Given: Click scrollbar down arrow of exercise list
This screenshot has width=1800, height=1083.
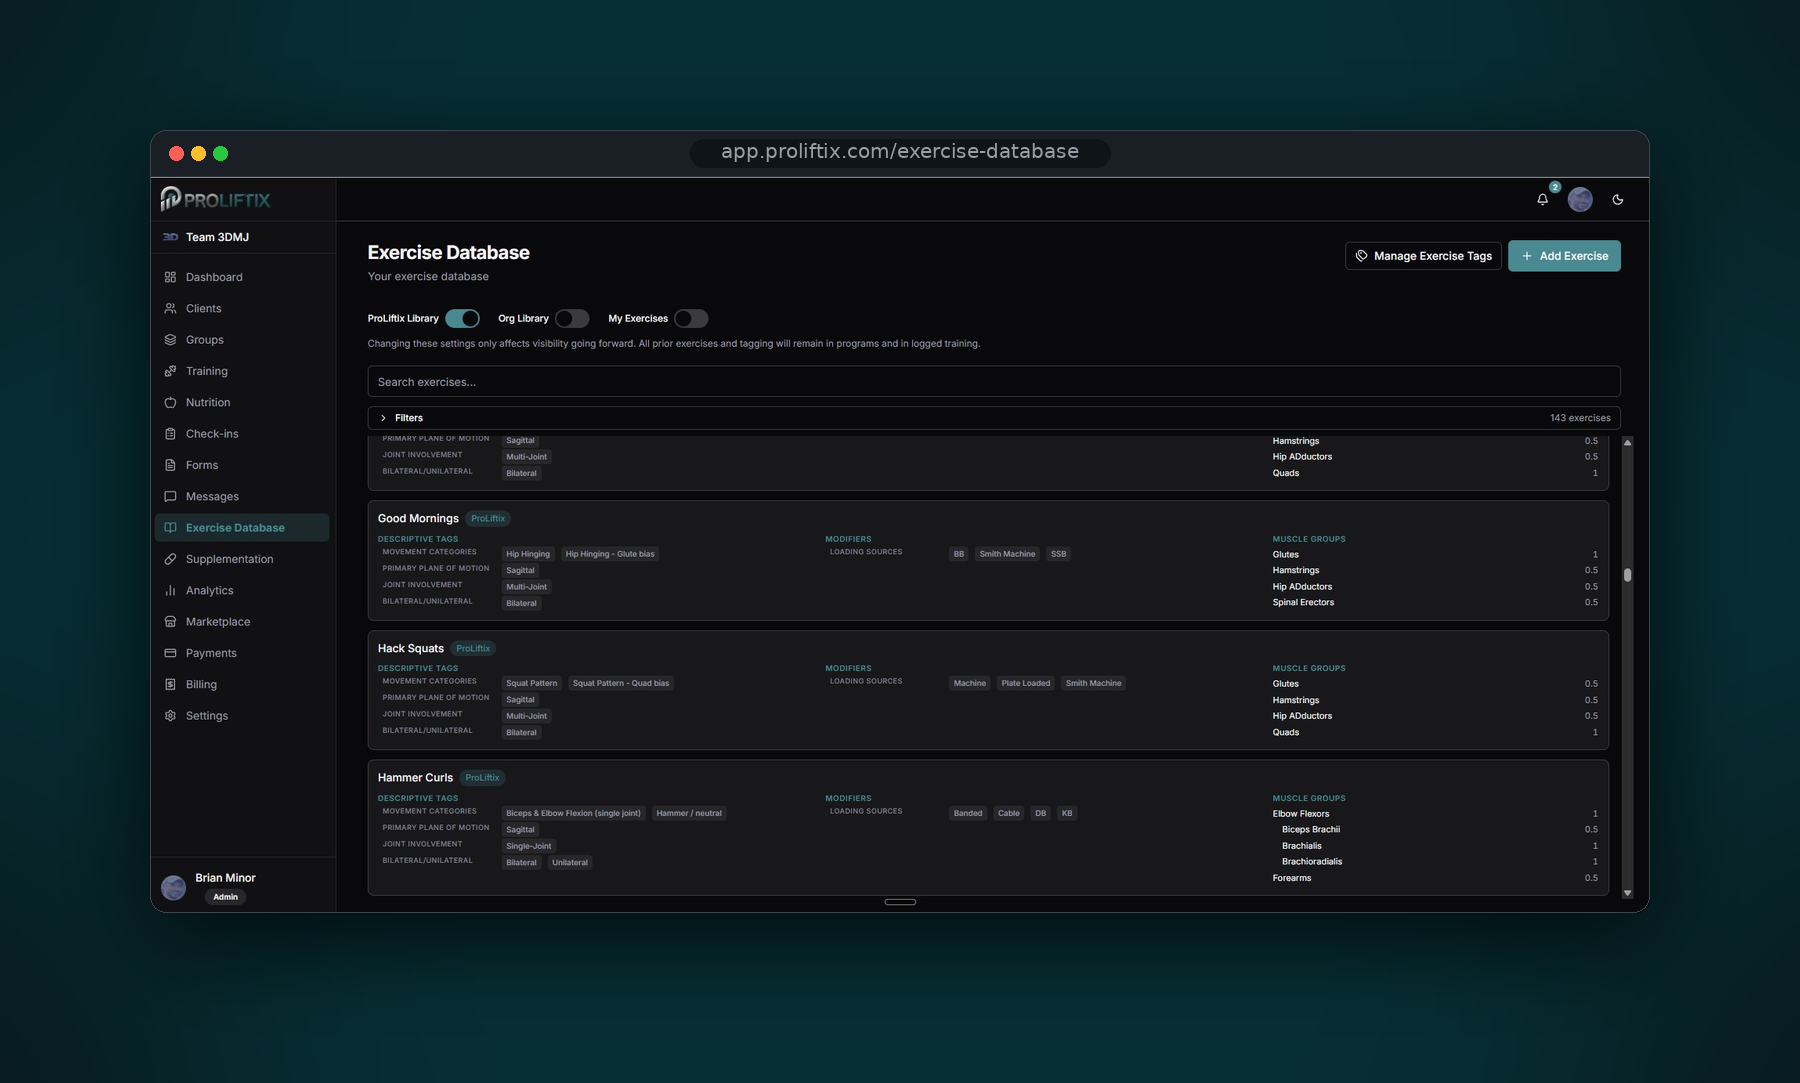Looking at the screenshot, I should pos(1628,893).
